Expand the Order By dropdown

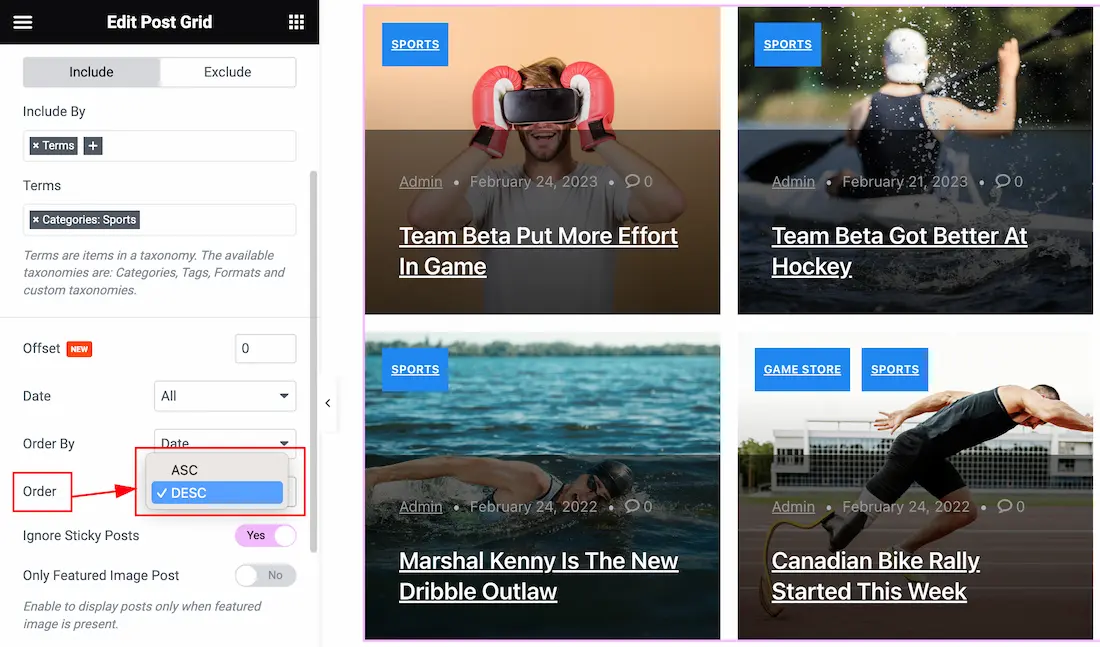(224, 441)
